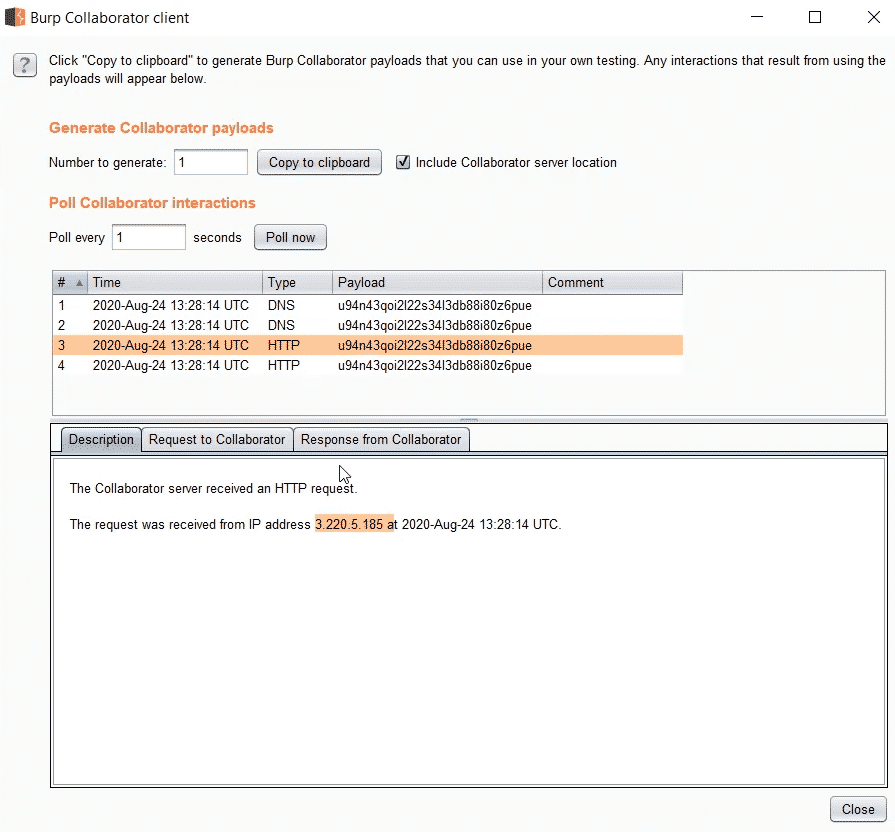
Task: Sort interactions by Payload column header
Action: coord(437,282)
